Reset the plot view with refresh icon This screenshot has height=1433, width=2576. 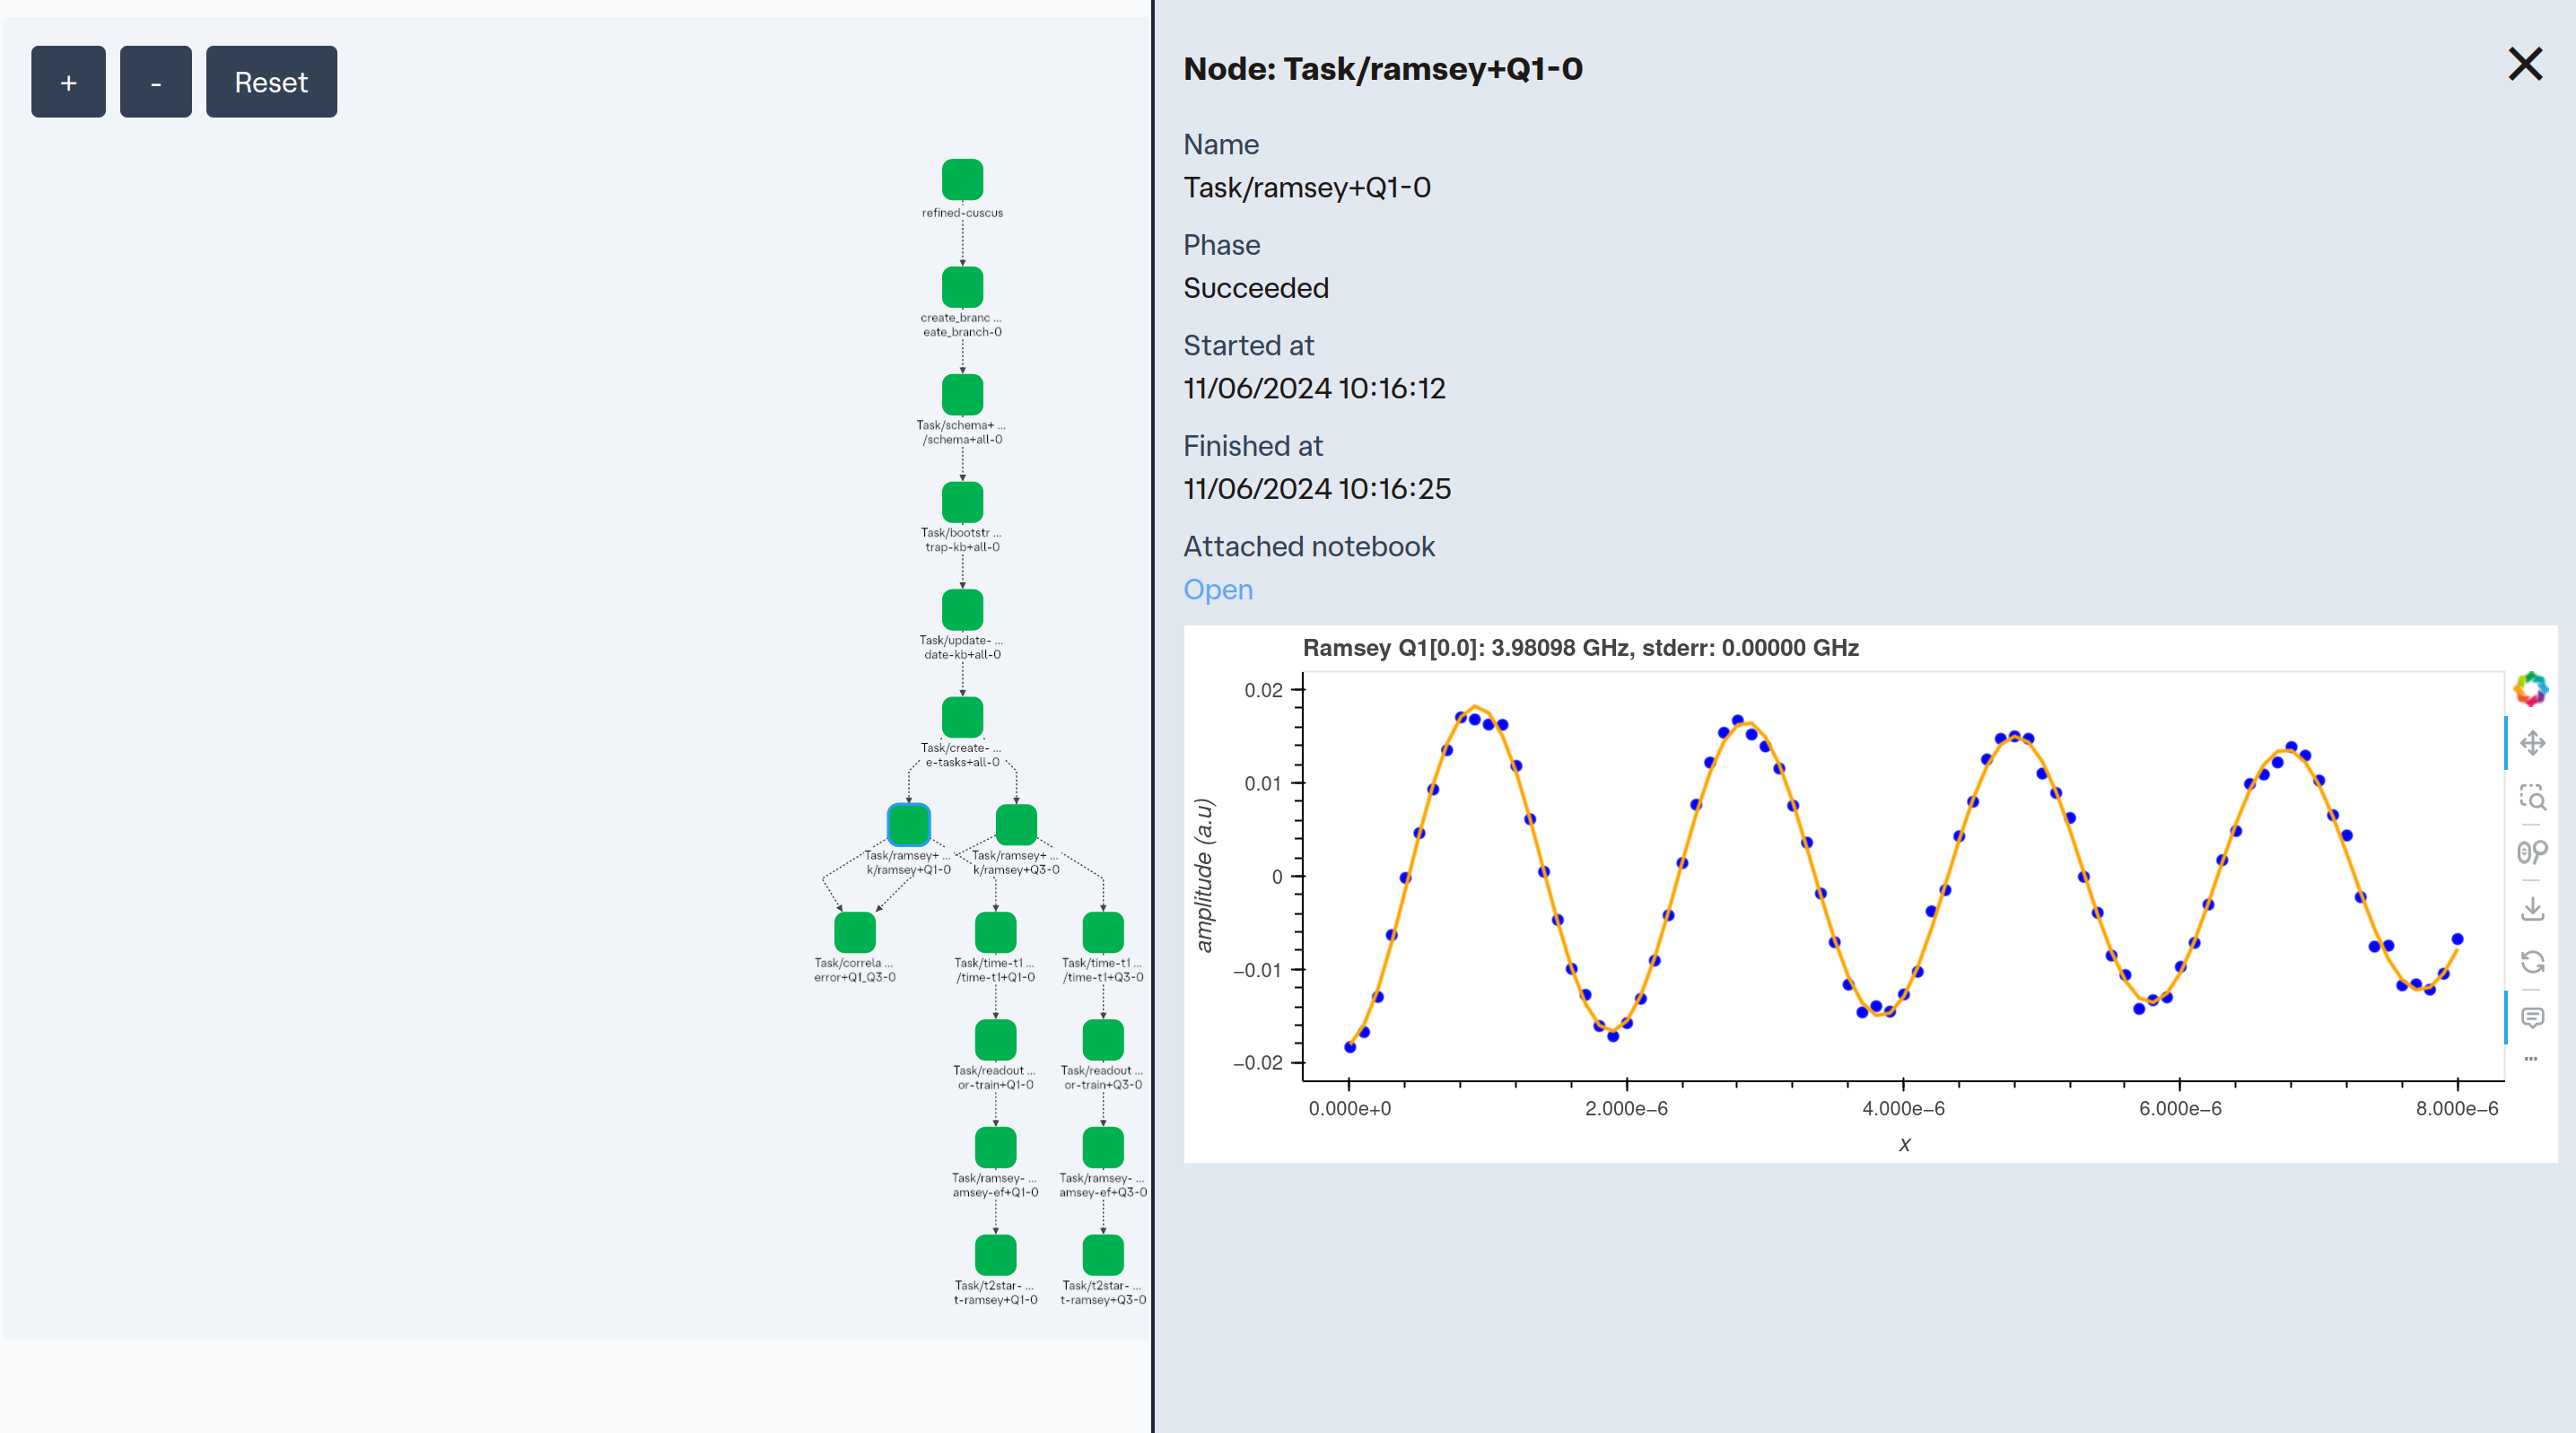pos(2532,962)
